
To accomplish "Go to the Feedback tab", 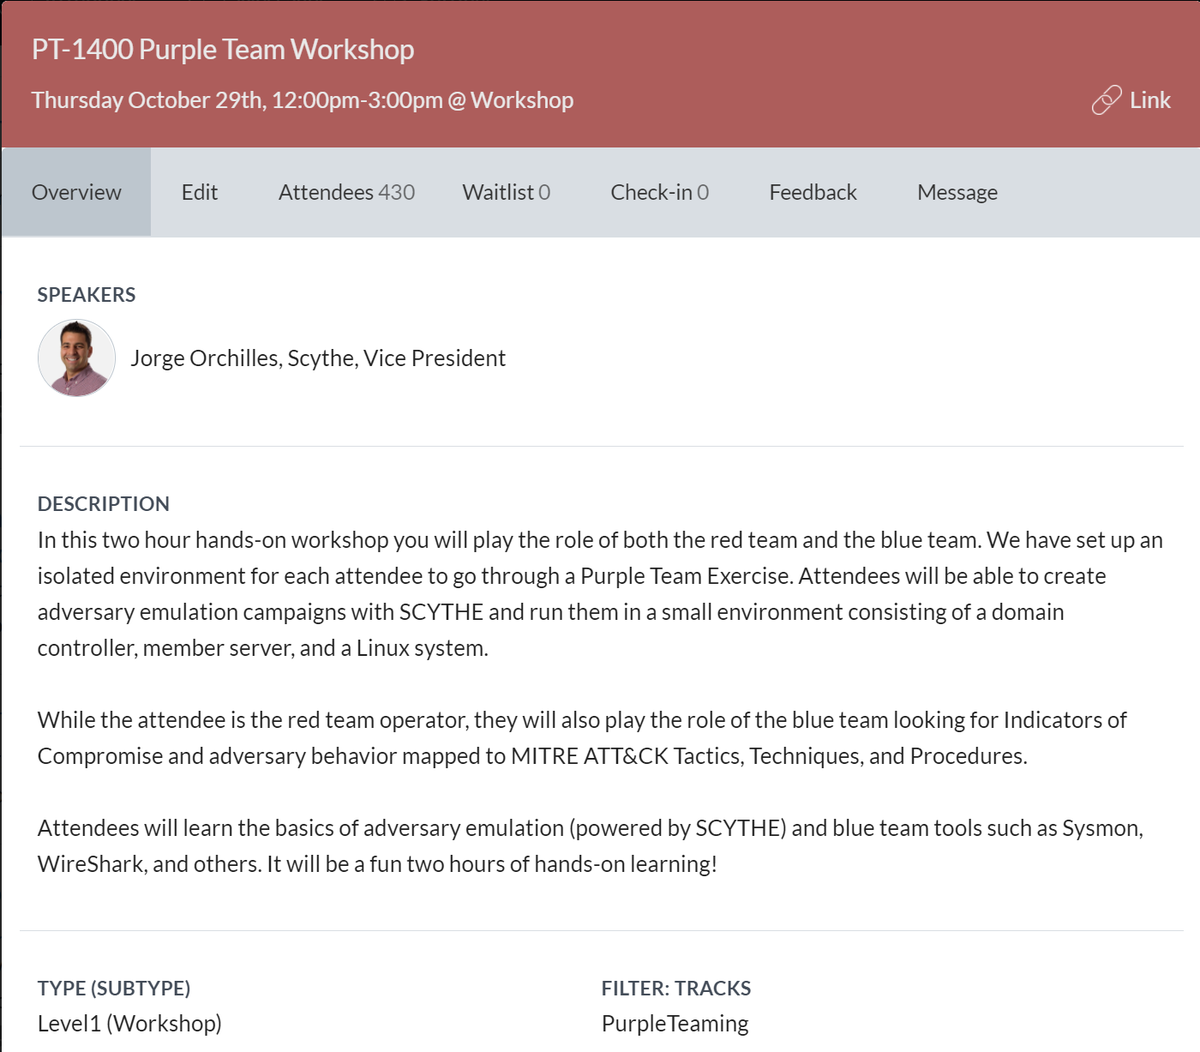I will pos(813,192).
